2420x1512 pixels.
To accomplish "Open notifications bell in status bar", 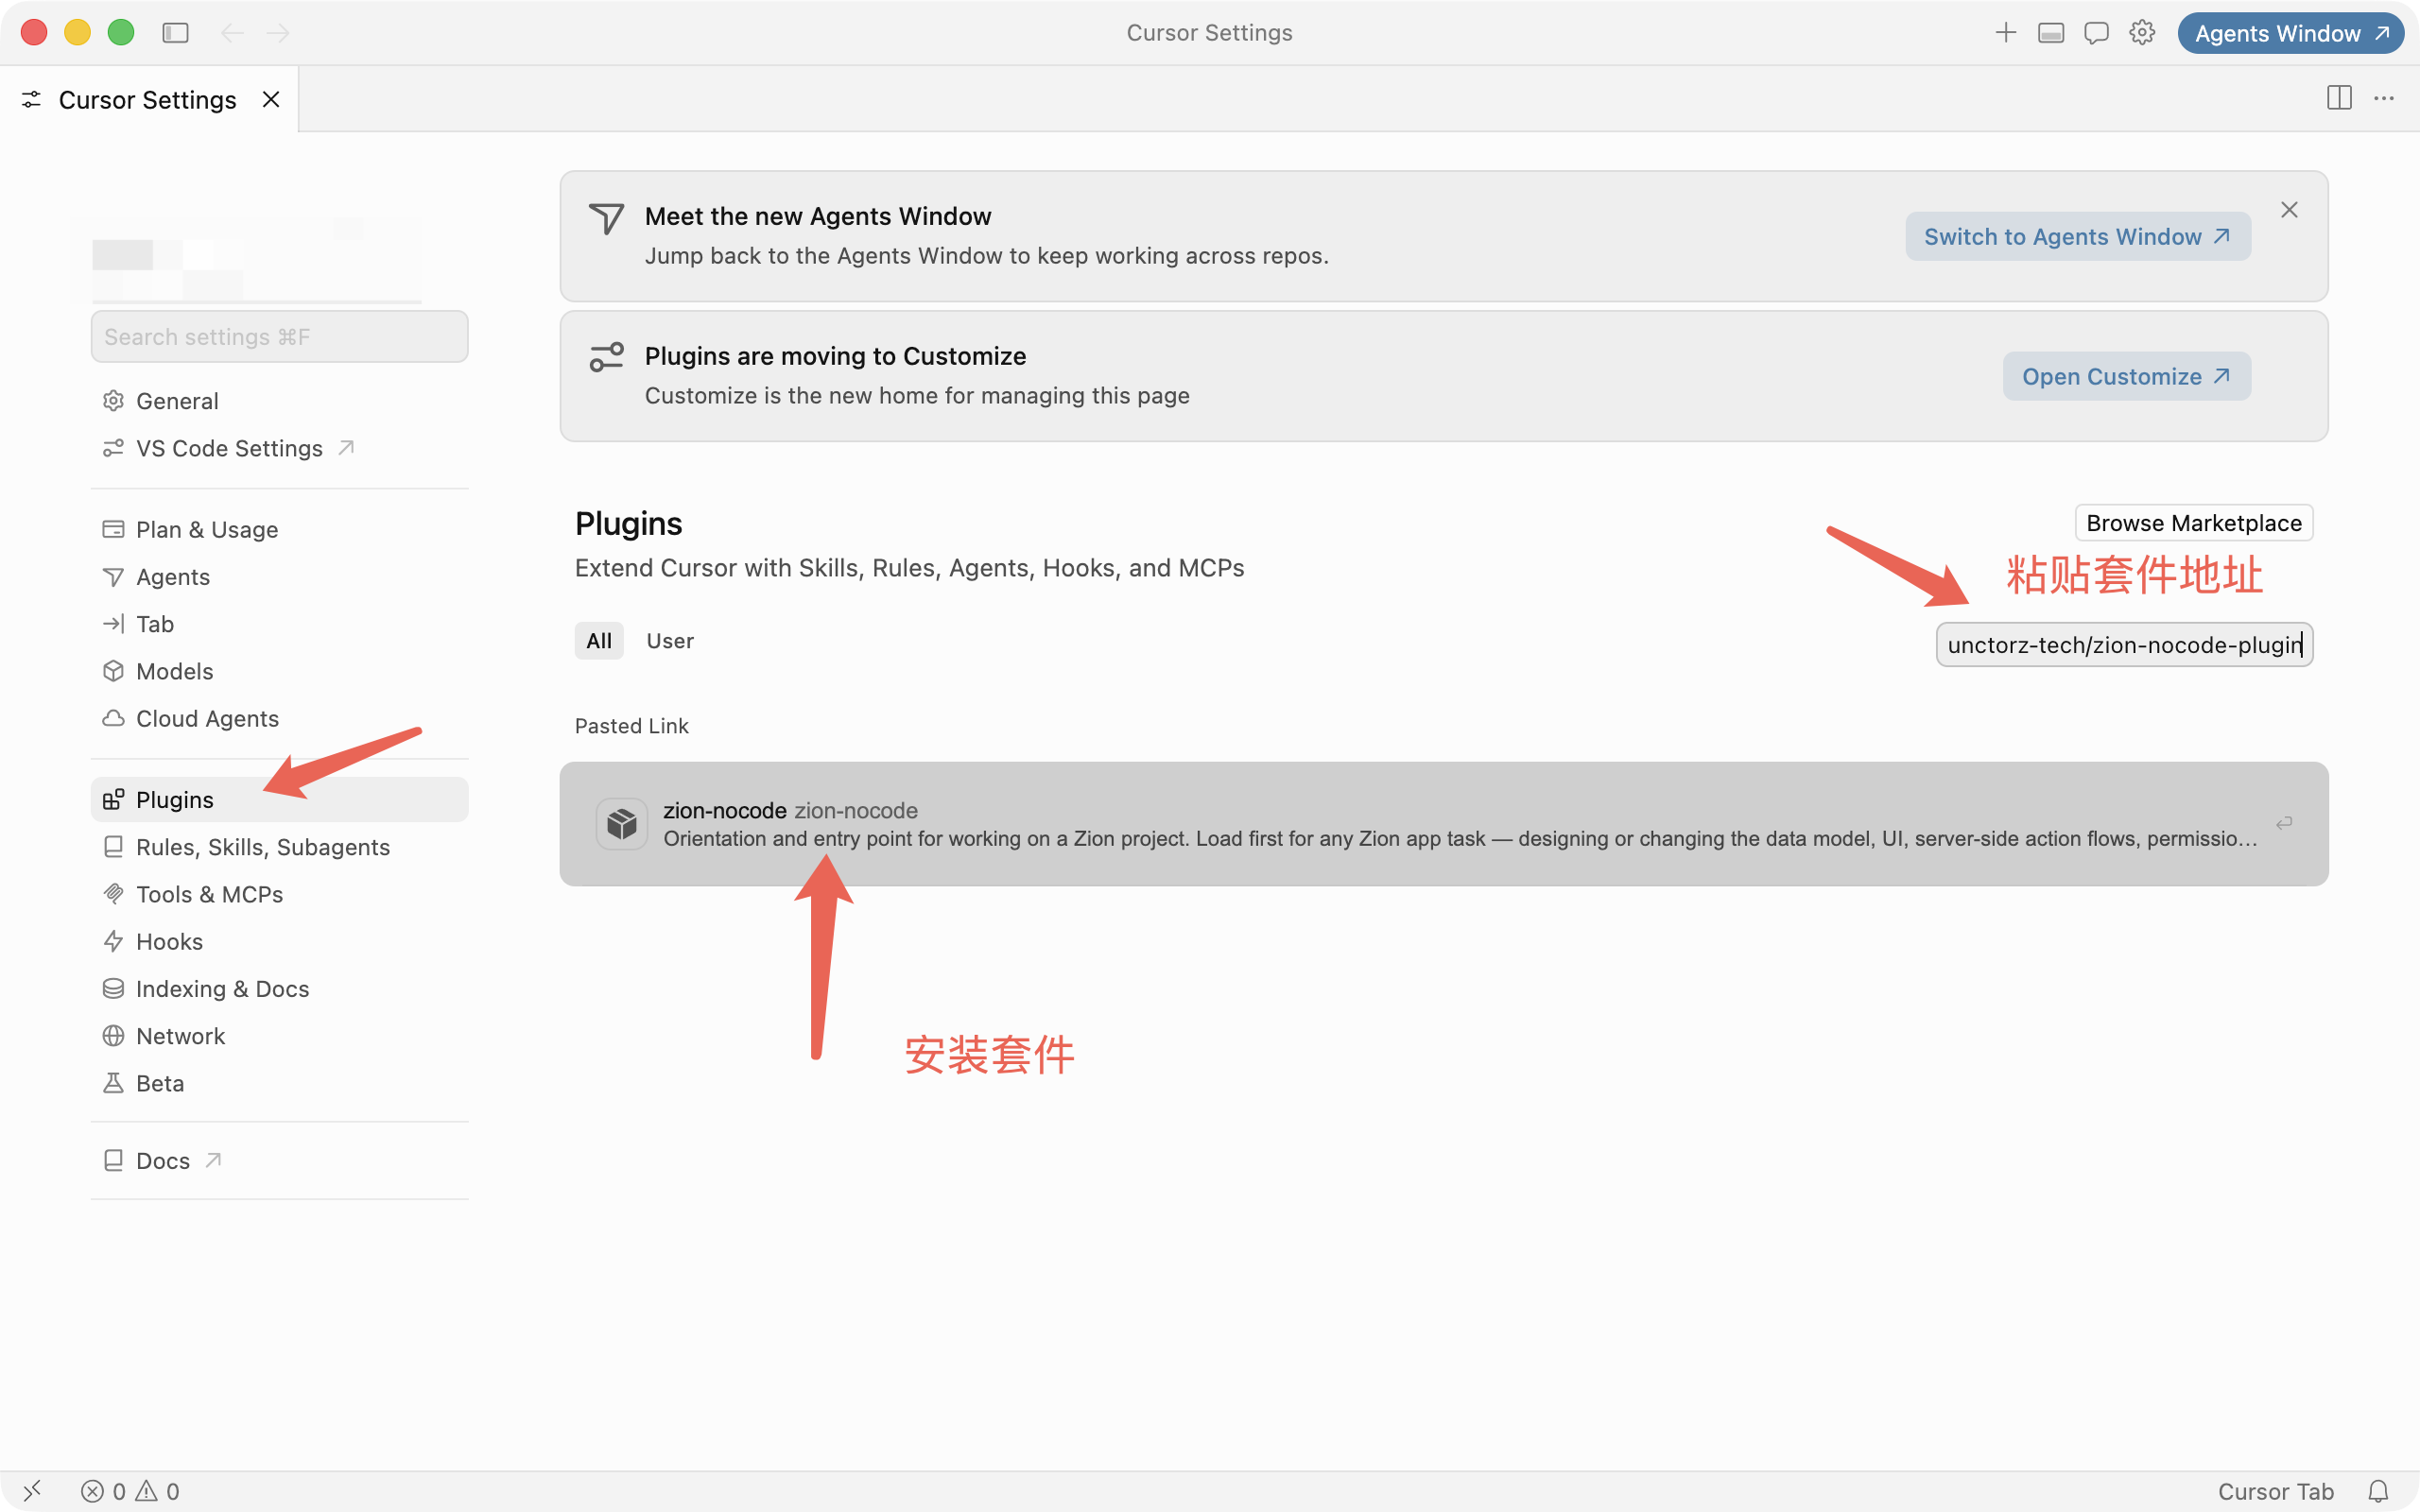I will [2378, 1491].
